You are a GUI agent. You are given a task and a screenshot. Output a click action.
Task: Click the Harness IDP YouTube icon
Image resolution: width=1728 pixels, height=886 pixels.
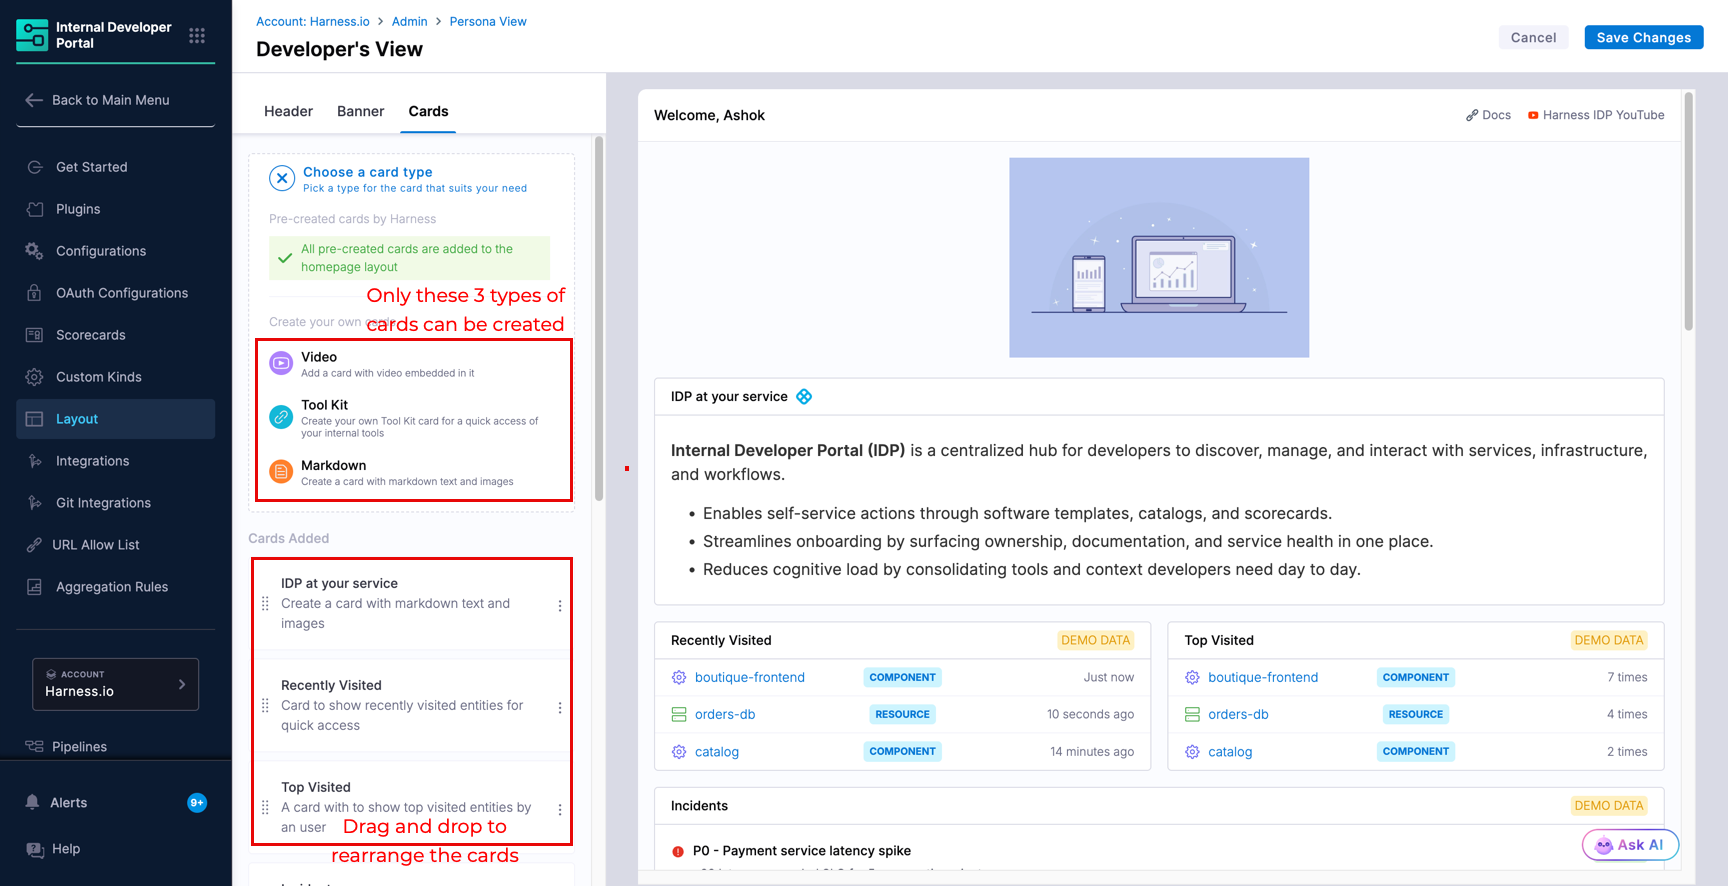tap(1533, 115)
